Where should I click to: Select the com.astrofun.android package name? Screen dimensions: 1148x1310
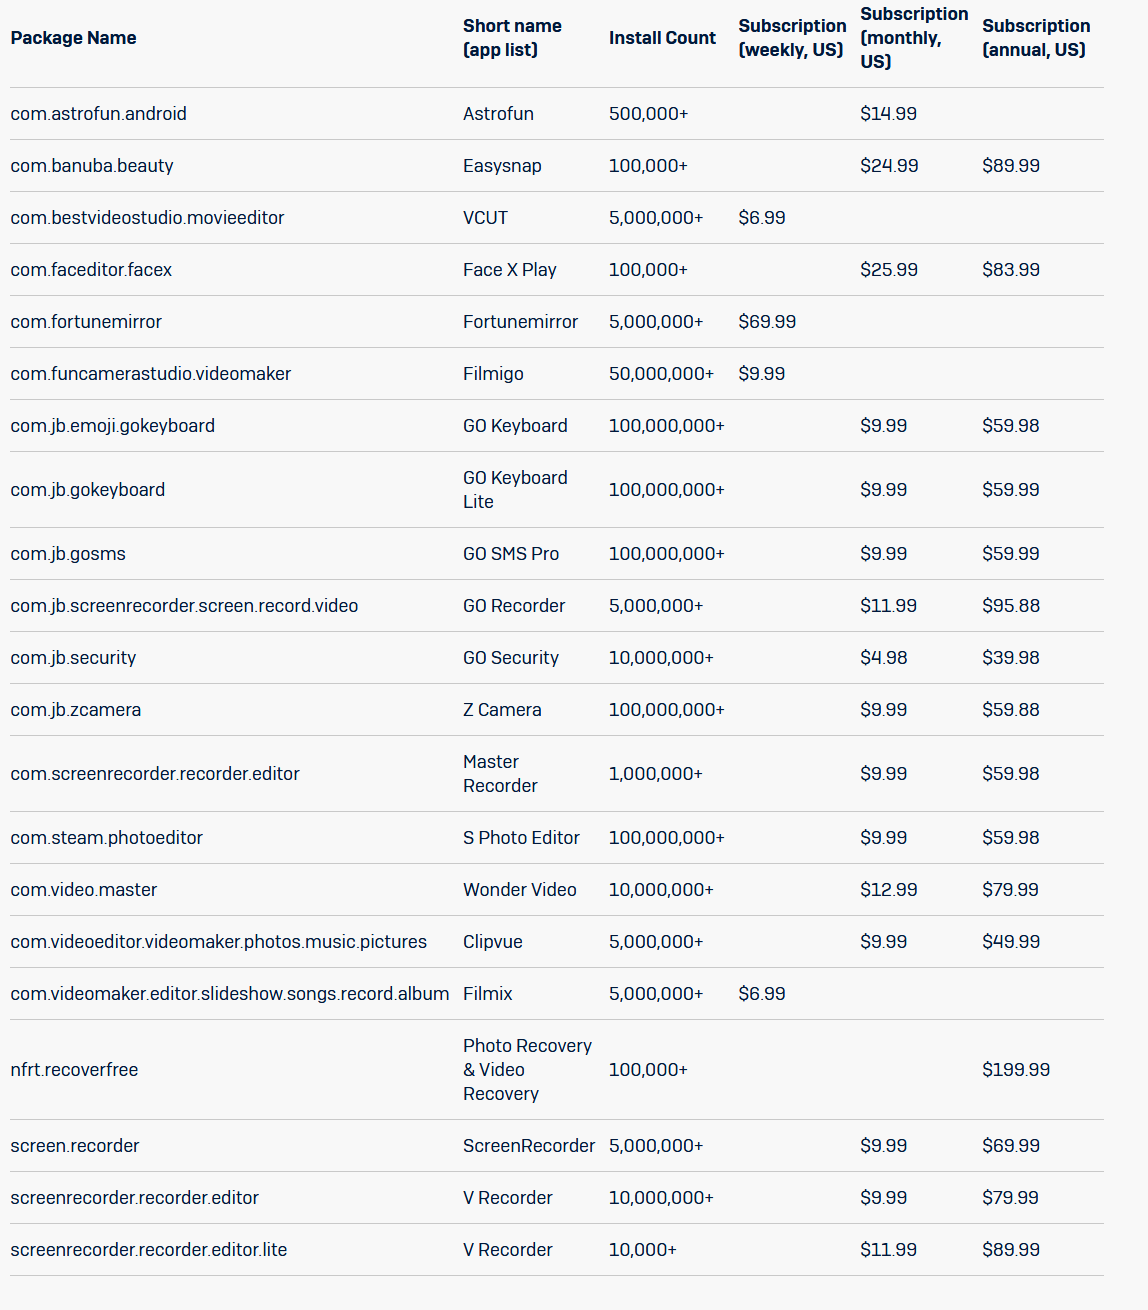pyautogui.click(x=98, y=114)
